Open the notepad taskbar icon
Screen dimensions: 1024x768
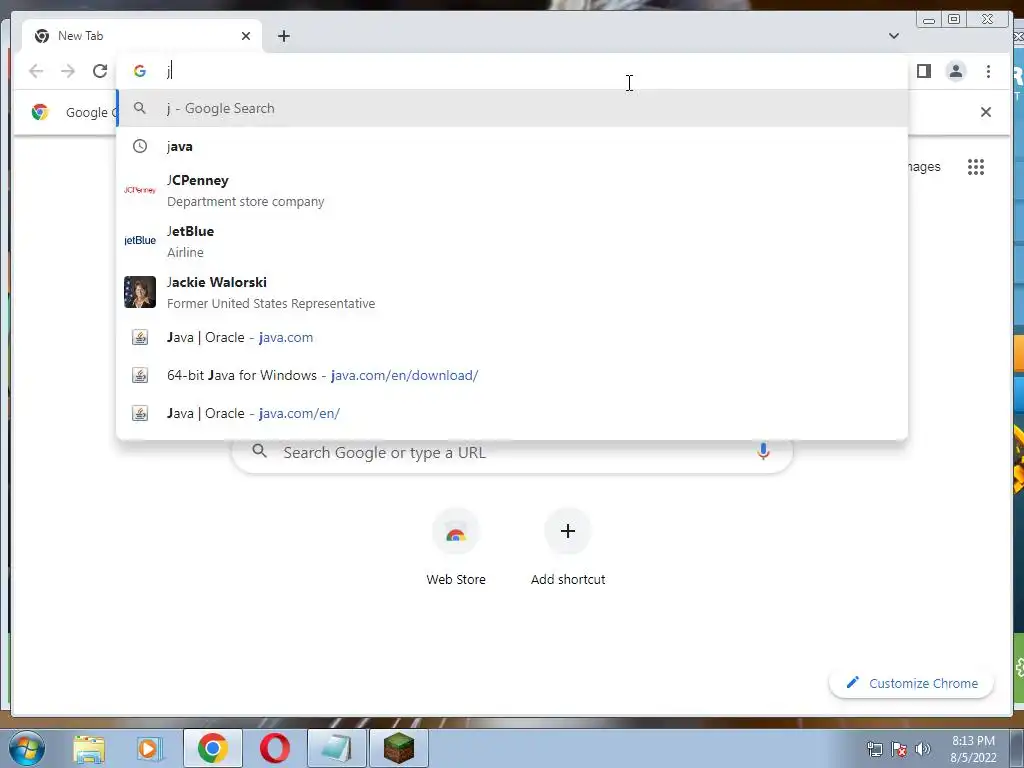click(x=336, y=748)
